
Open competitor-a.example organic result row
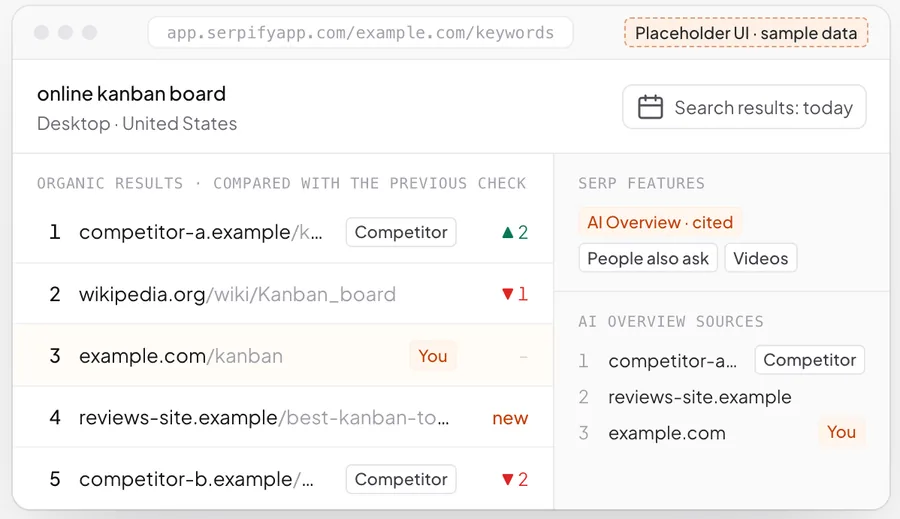point(283,233)
